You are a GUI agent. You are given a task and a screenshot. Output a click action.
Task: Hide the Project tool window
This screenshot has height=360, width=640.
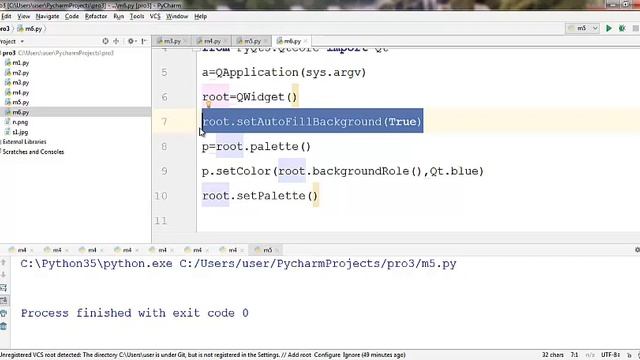[x=144, y=41]
